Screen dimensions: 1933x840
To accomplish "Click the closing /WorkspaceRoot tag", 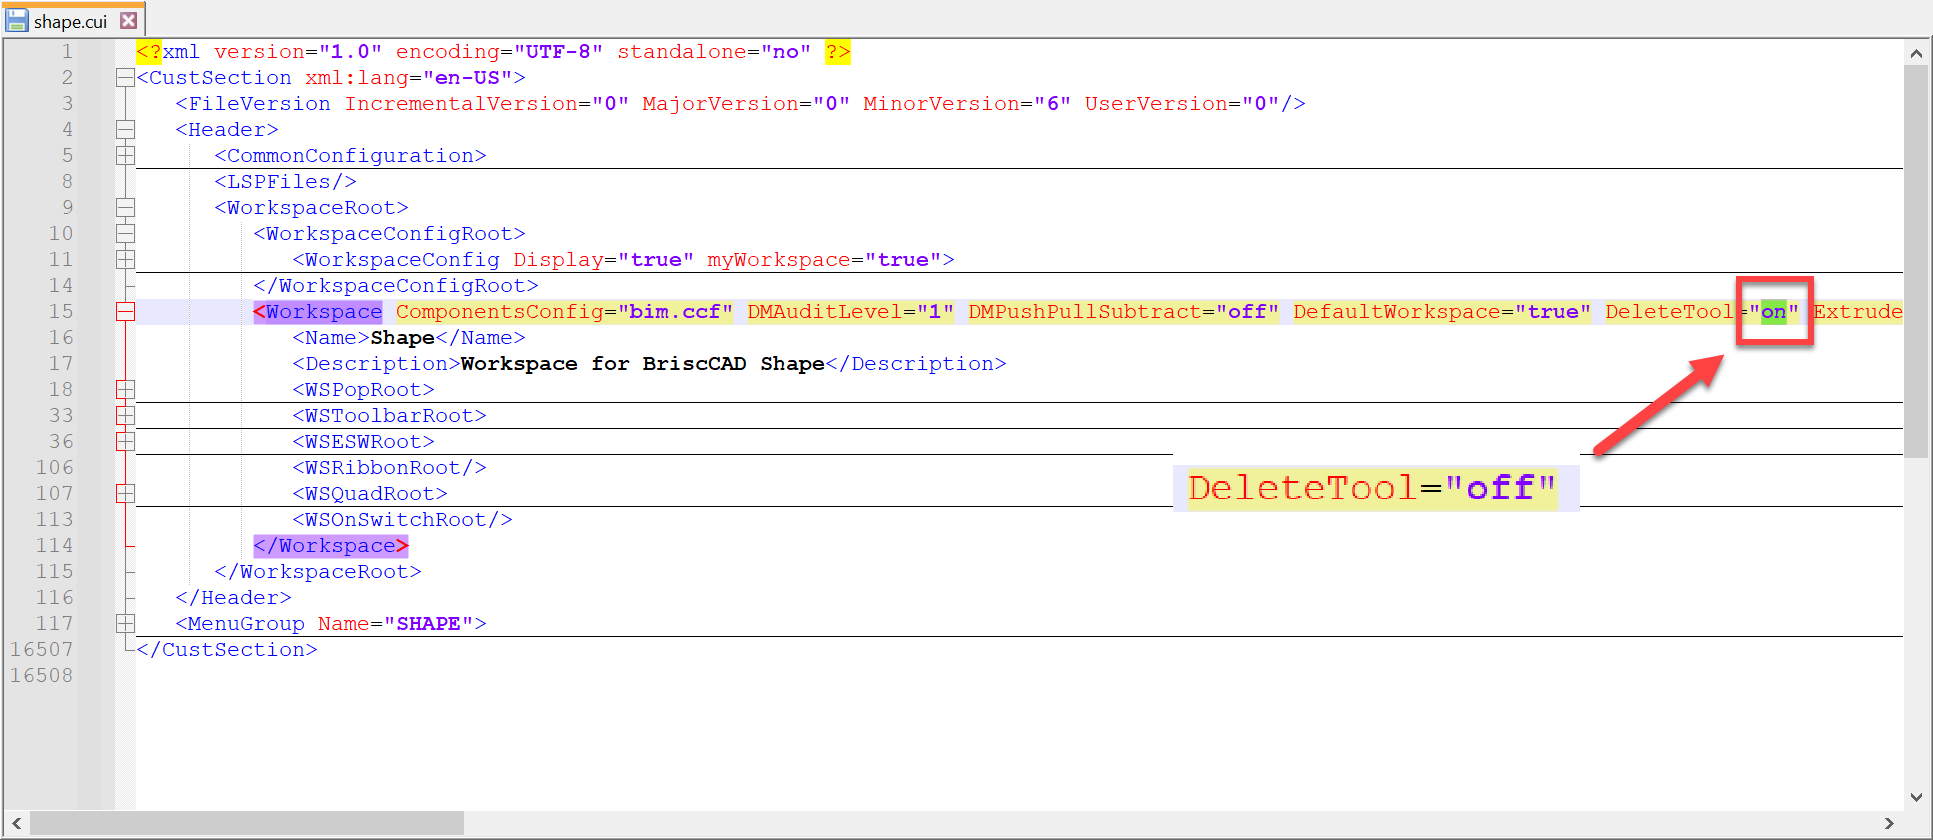I will 318,572.
